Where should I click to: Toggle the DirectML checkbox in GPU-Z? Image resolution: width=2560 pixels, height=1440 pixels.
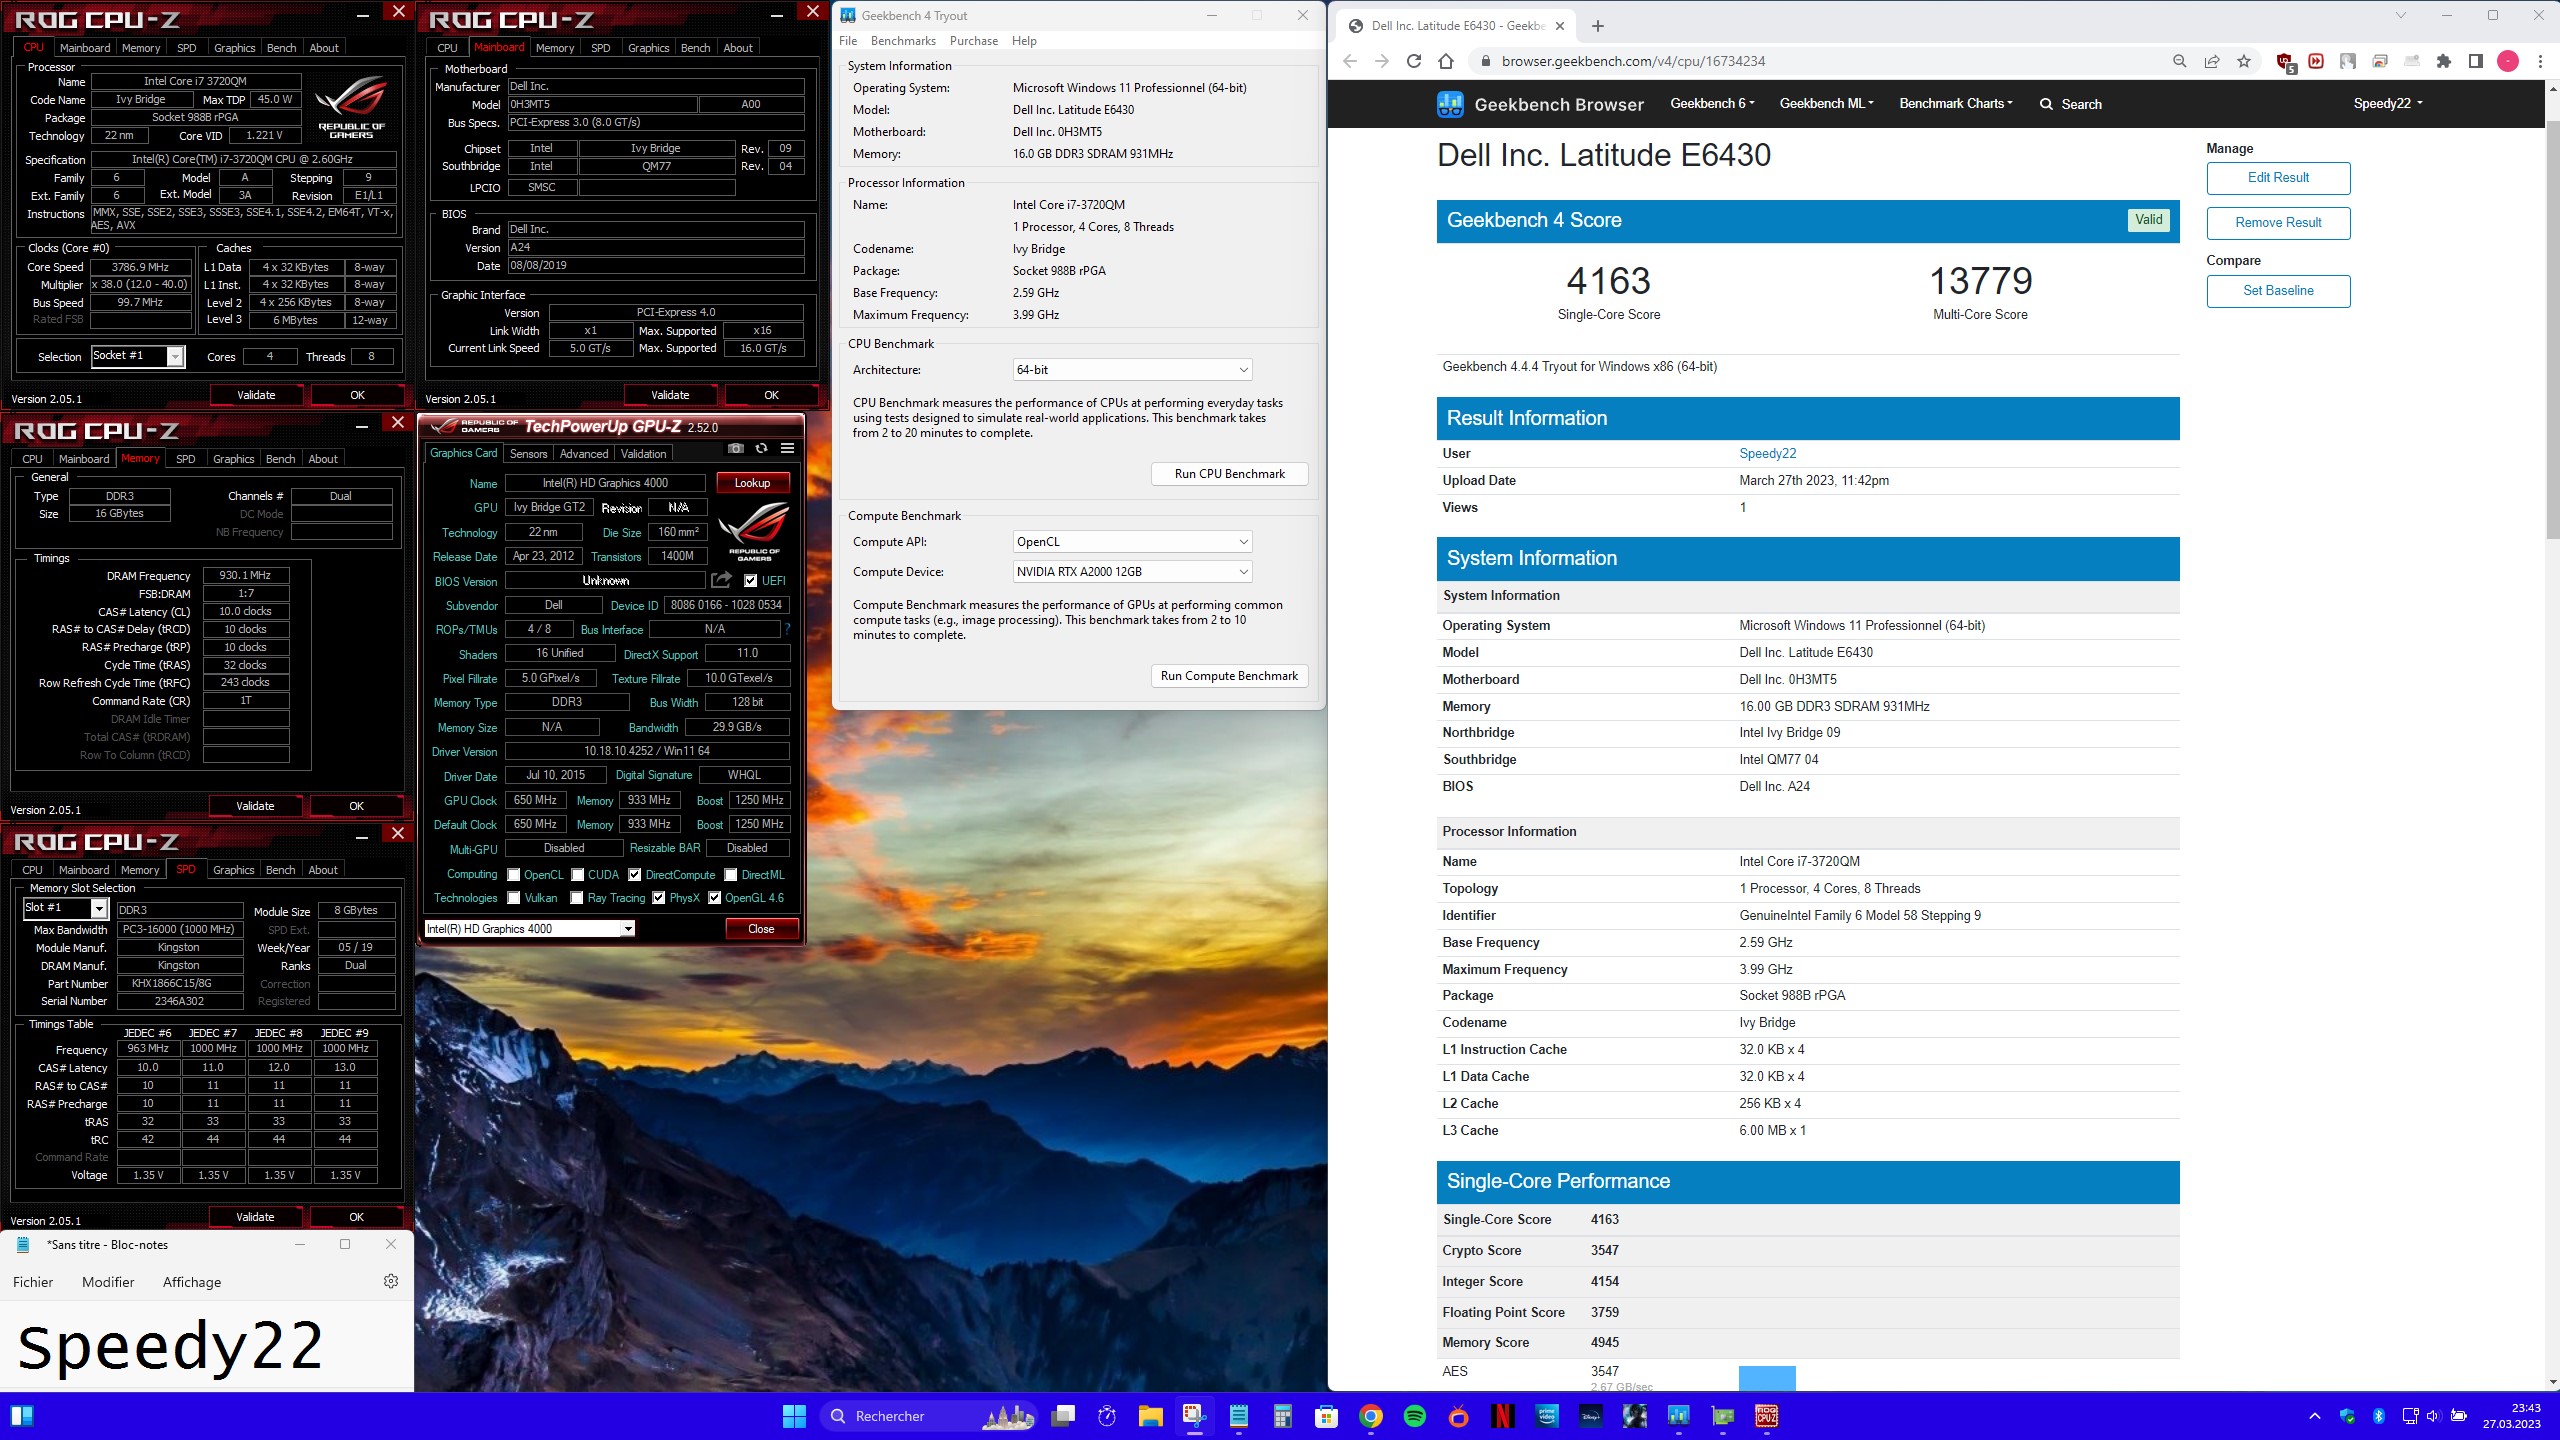(x=731, y=875)
